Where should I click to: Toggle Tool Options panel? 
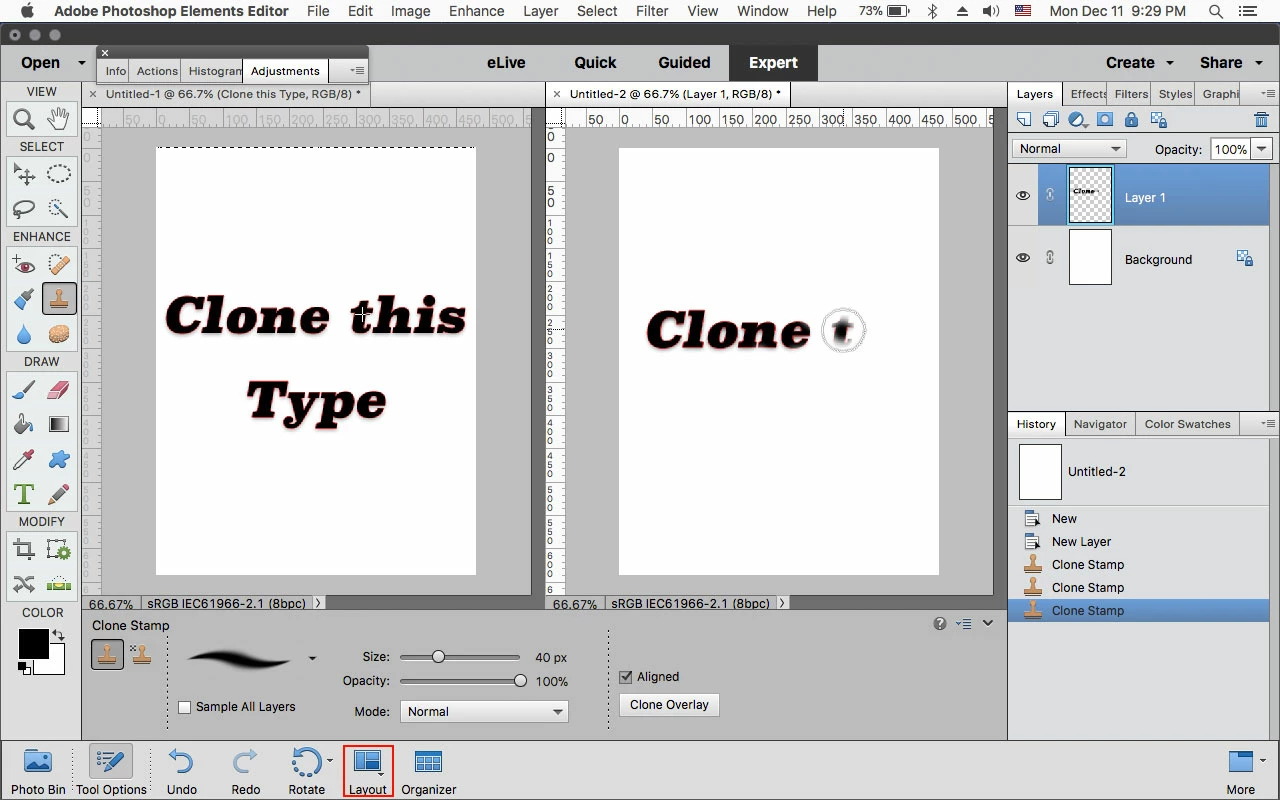coord(111,769)
